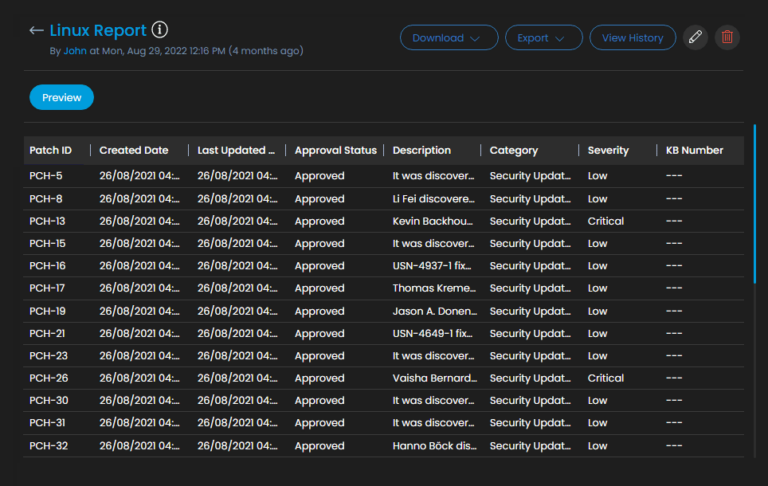Open the info icon next to Linux Report
The width and height of the screenshot is (768, 486).
point(160,31)
